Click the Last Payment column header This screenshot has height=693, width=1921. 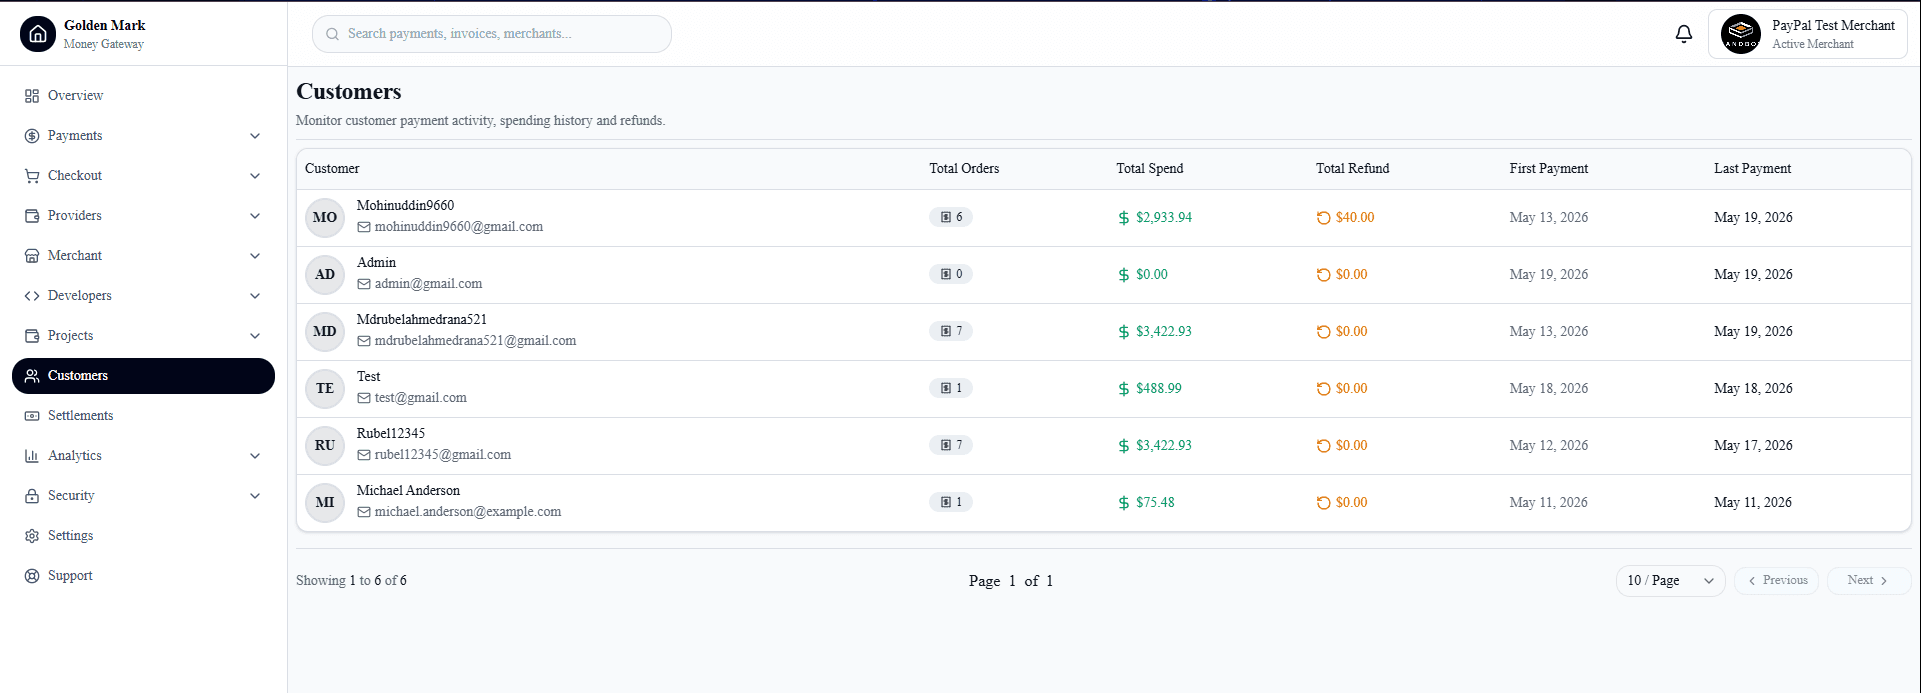coord(1753,169)
